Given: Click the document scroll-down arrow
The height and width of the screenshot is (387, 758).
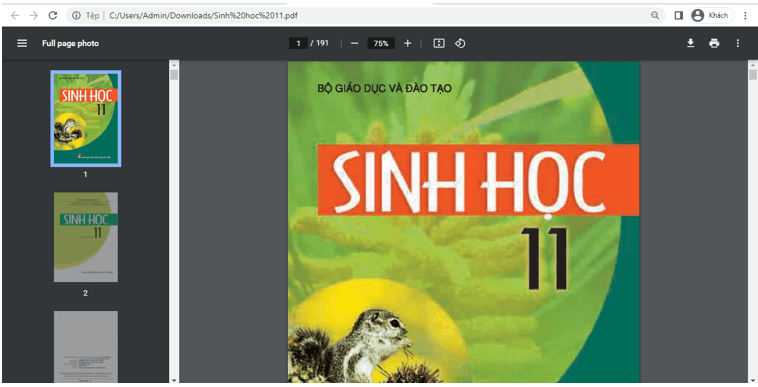Looking at the screenshot, I should [x=753, y=380].
